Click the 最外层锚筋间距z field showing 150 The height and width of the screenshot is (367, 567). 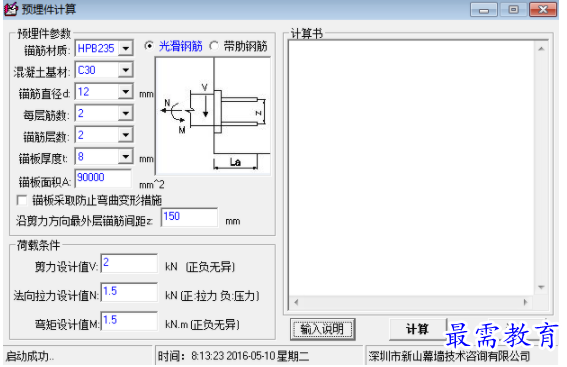click(189, 217)
